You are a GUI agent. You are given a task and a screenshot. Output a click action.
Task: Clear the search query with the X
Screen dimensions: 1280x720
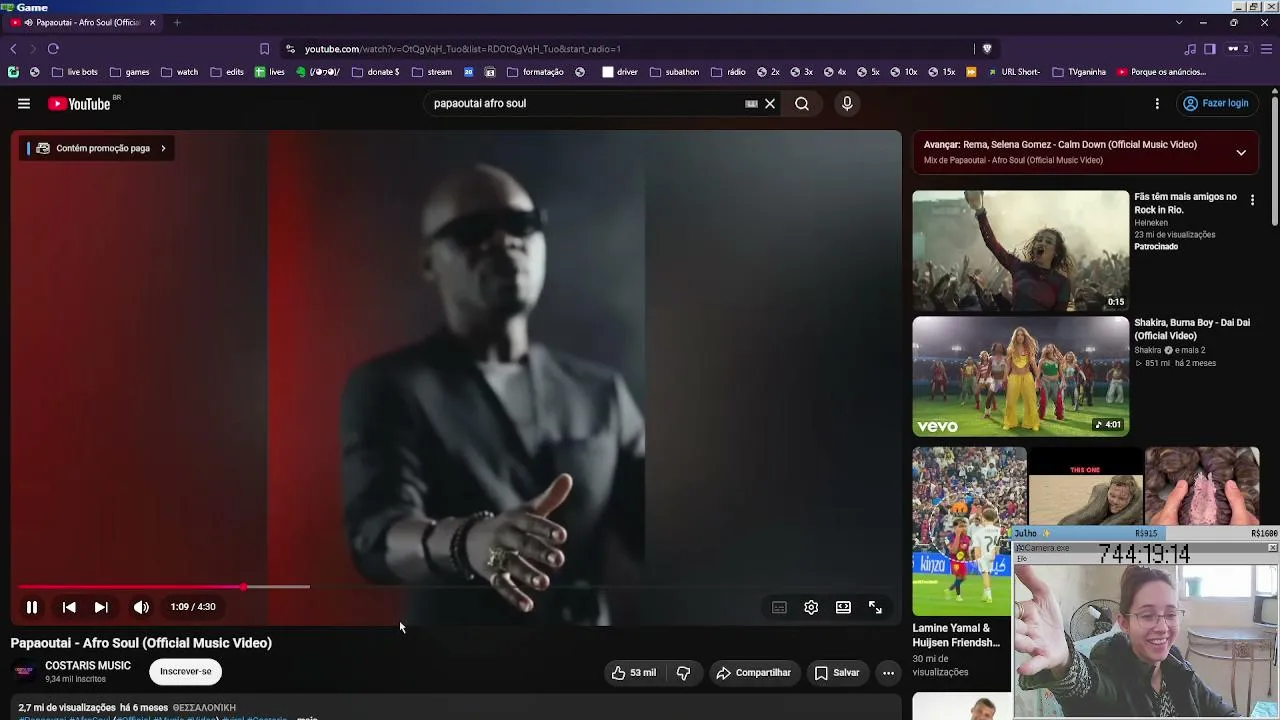tap(770, 103)
